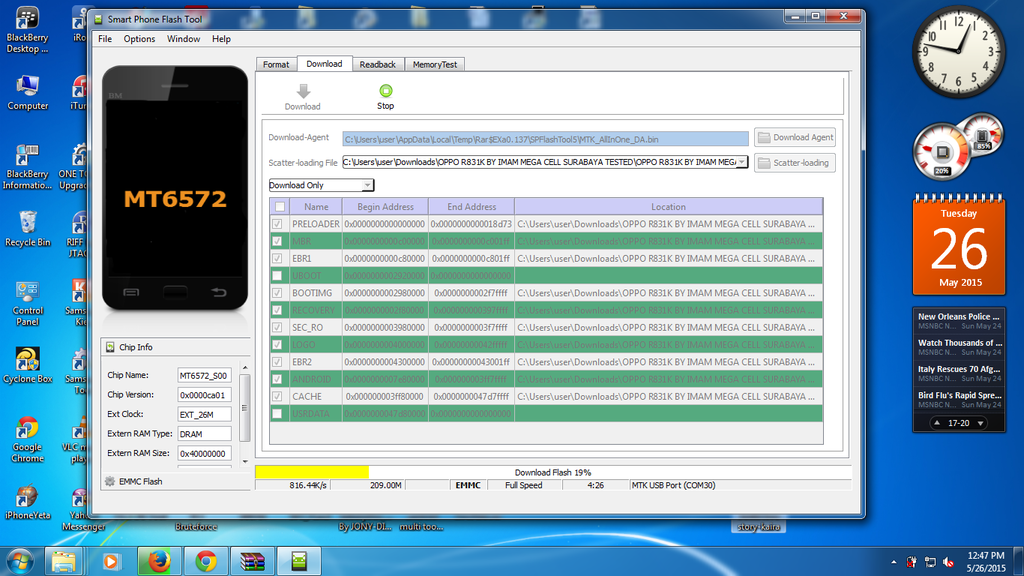The width and height of the screenshot is (1024, 576).
Task: Open the Recycle Bin desktop icon
Action: [27, 224]
